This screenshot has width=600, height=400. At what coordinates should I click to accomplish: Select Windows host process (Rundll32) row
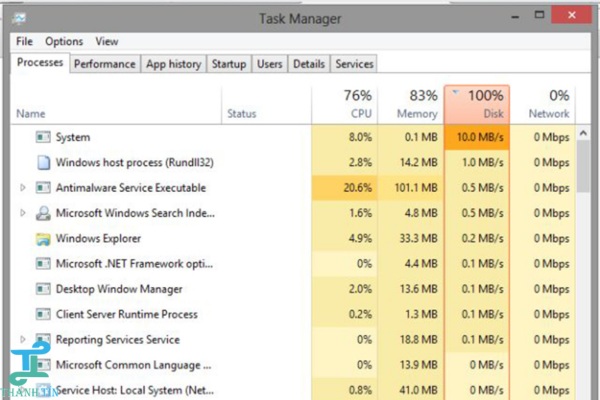[293, 162]
